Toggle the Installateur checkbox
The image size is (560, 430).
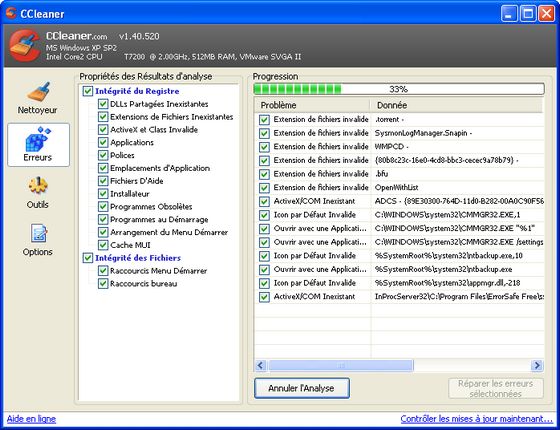point(103,194)
